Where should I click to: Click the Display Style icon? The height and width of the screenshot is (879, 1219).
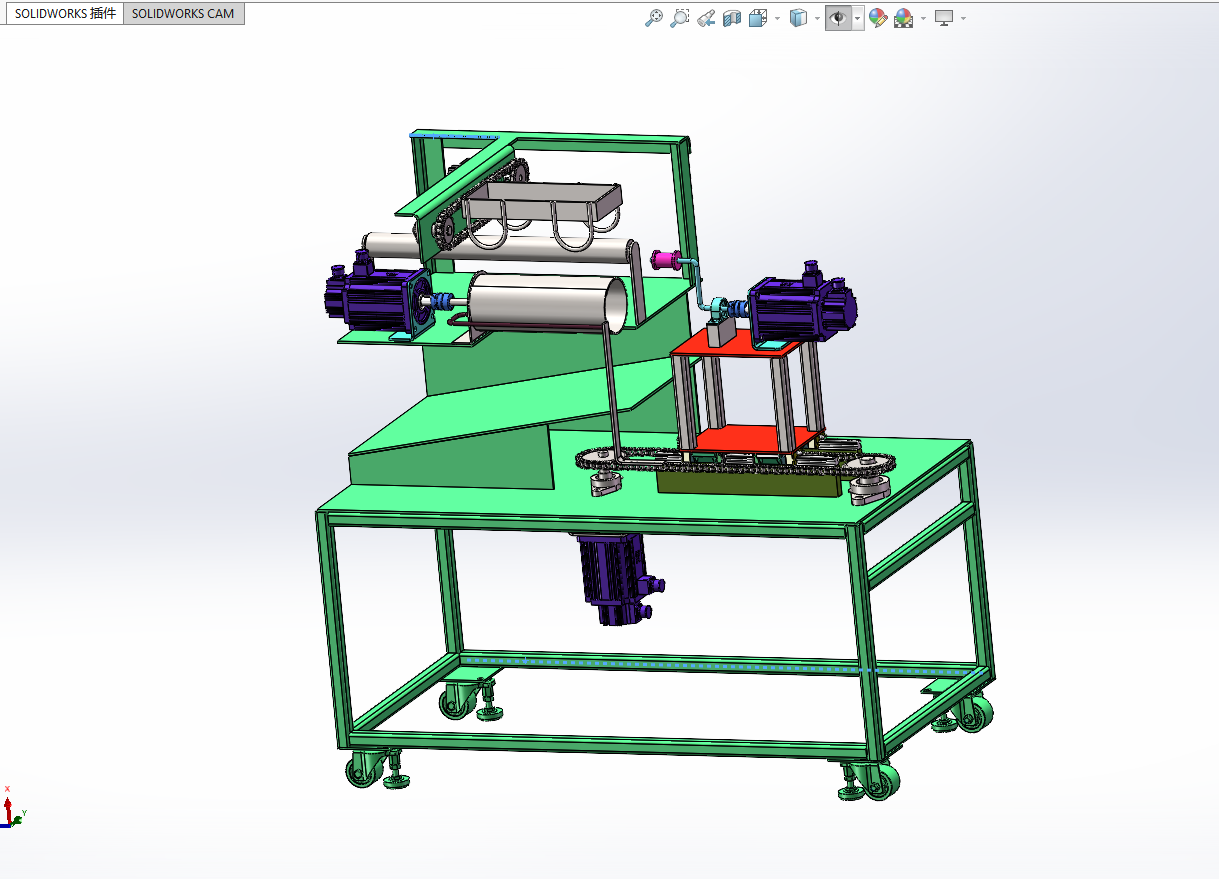(x=798, y=17)
